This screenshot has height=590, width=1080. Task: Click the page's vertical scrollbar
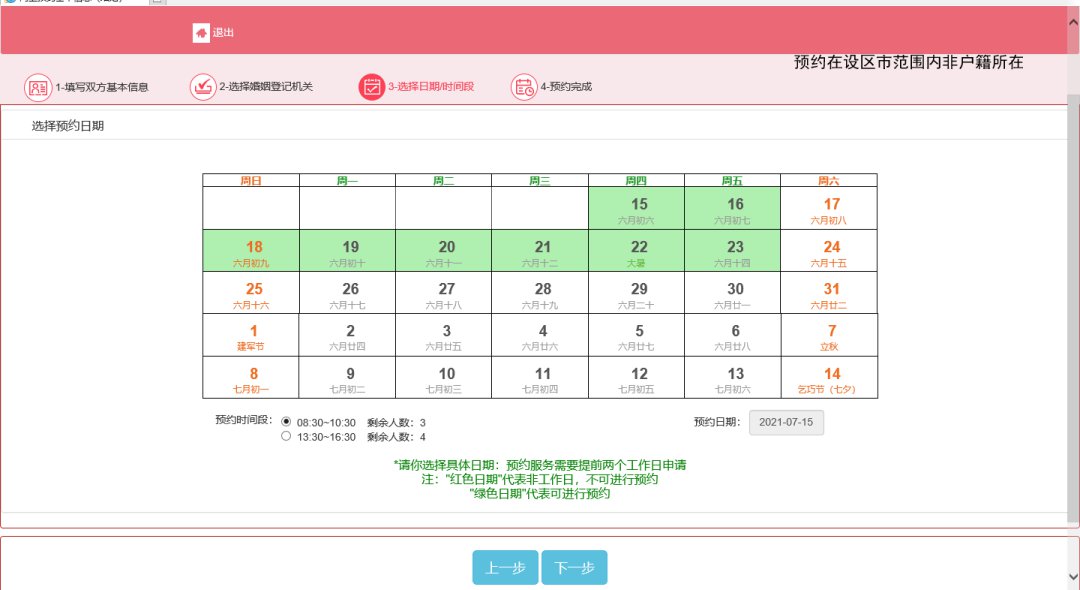[1073, 300]
